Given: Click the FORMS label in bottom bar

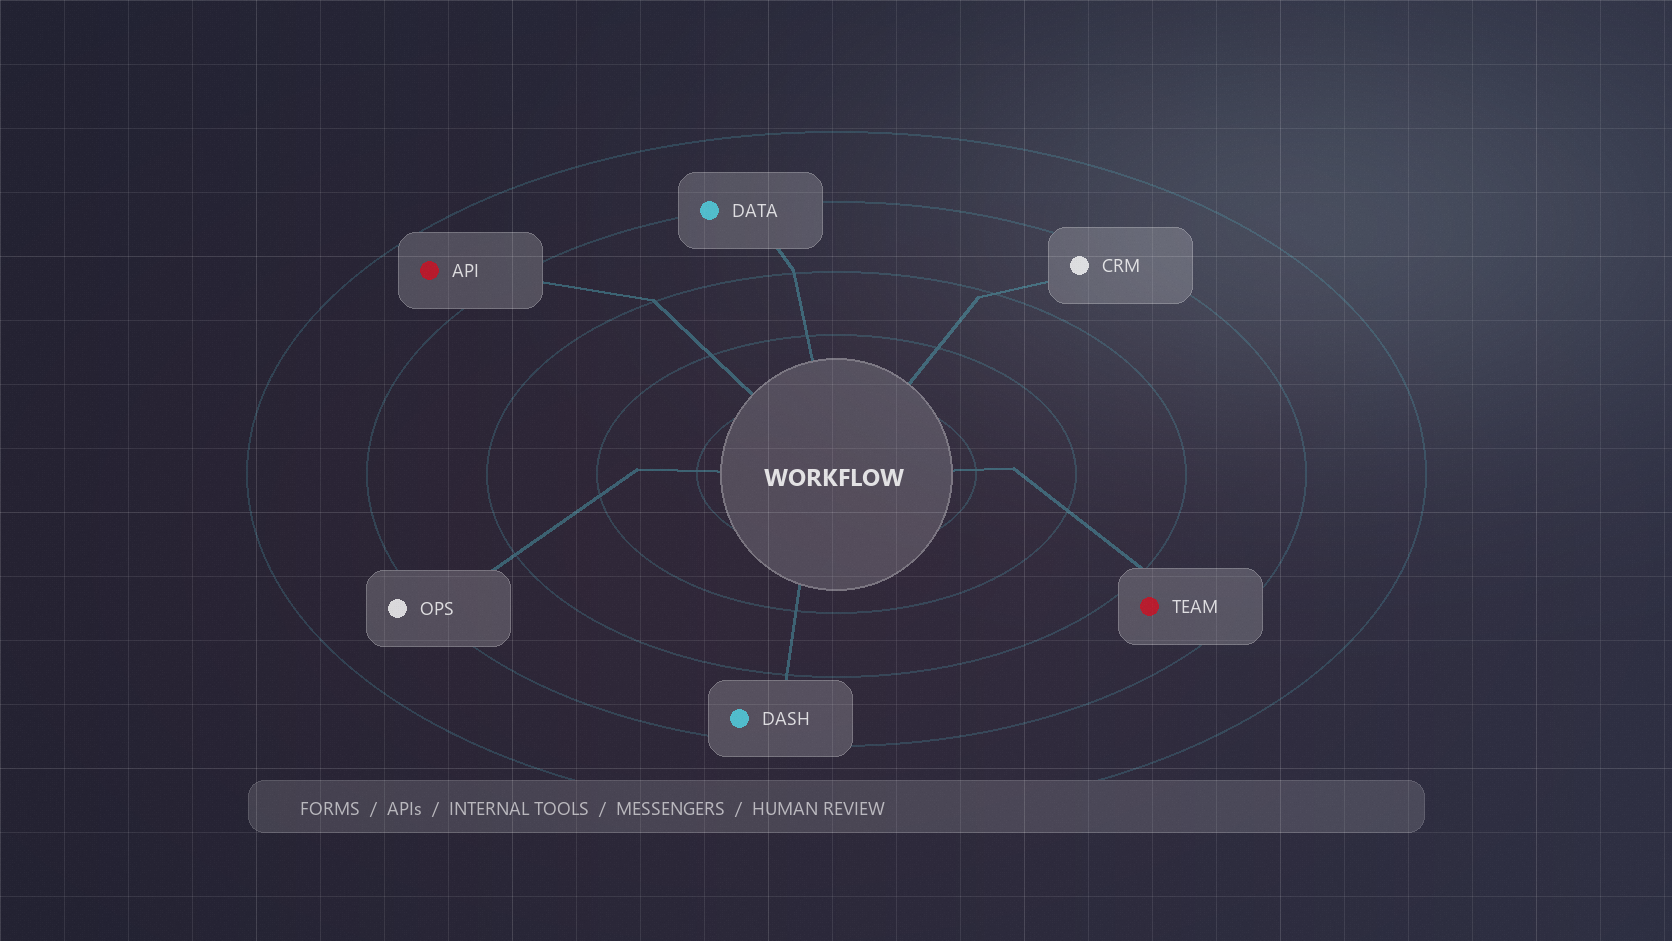Looking at the screenshot, I should (x=329, y=809).
